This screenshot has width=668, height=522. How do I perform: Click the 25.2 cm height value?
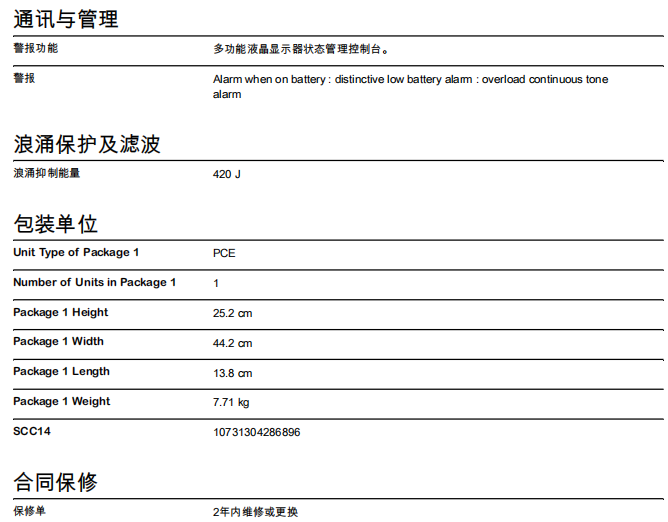(x=233, y=313)
